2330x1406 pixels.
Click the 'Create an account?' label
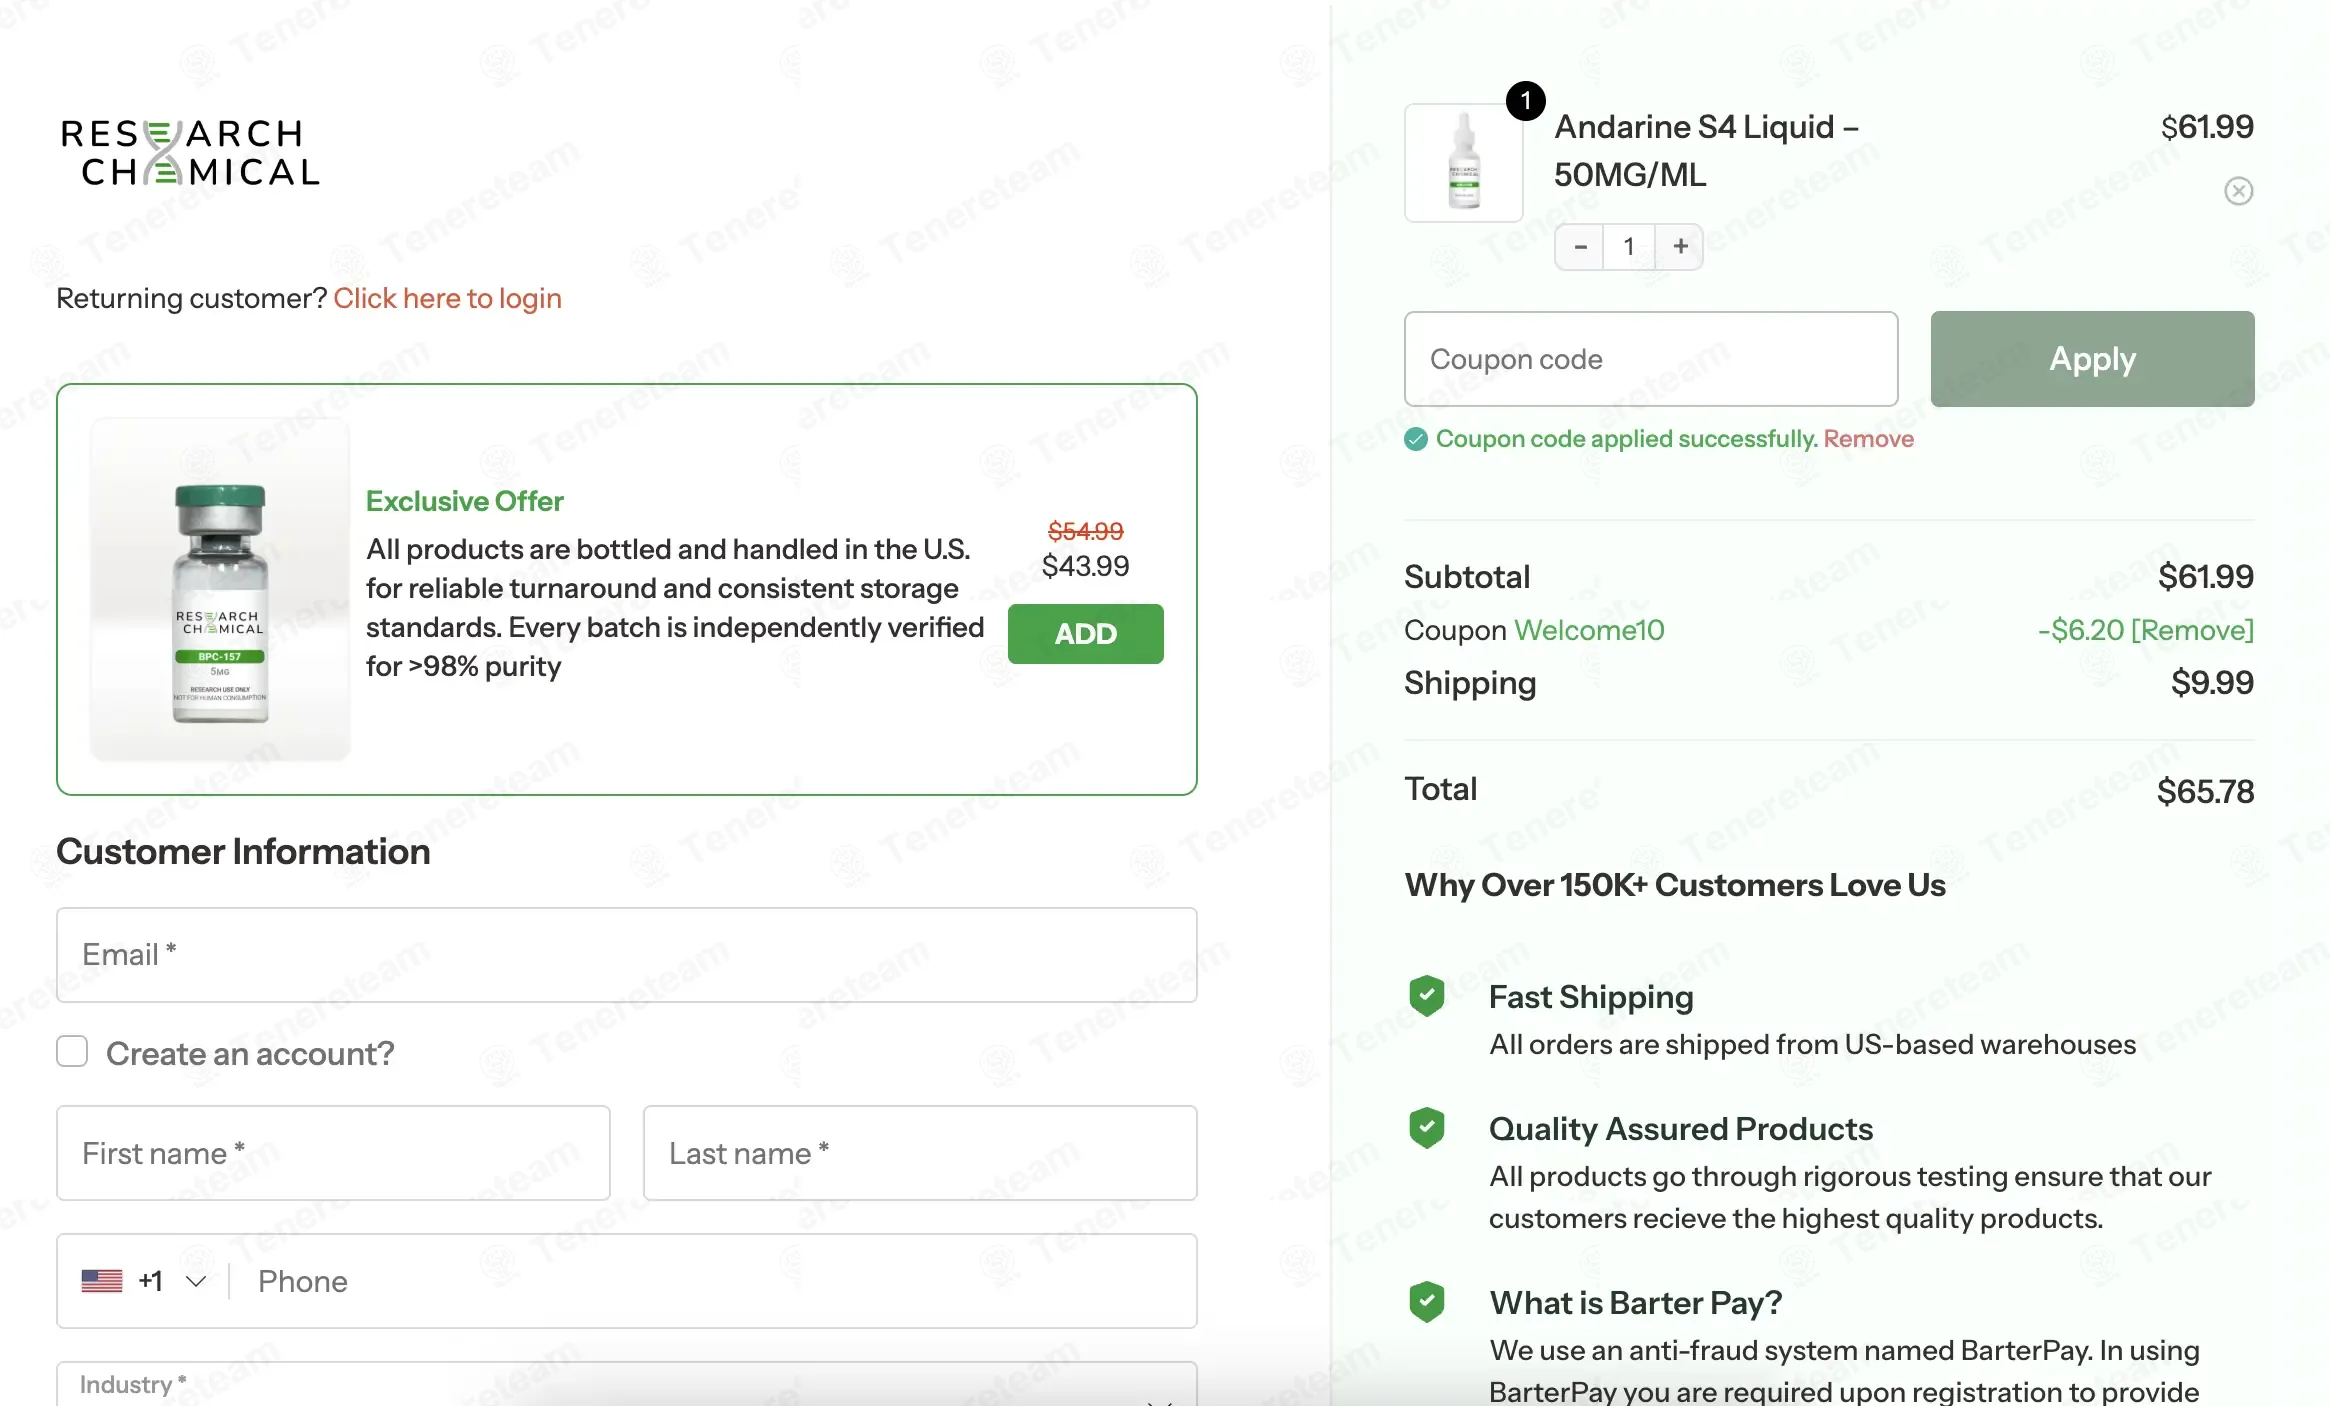tap(250, 1053)
